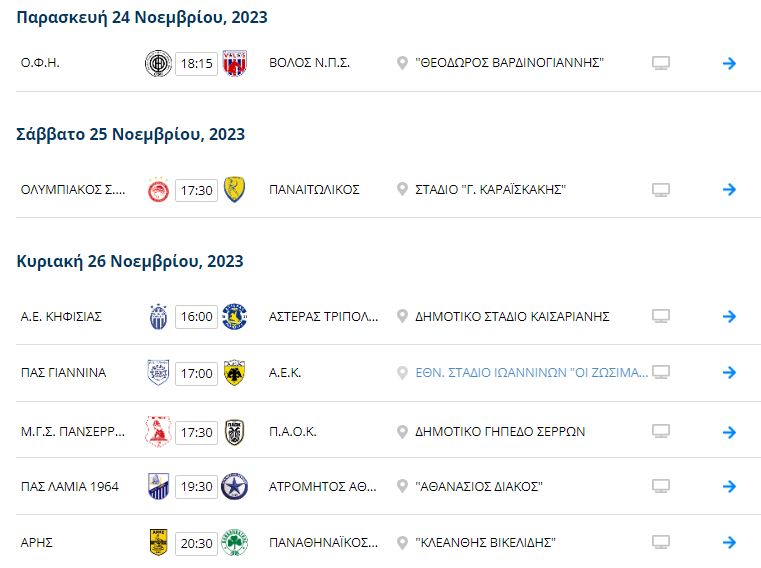The image size is (761, 568).
Task: Click the TV icon on the Olympiacos row
Action: (661, 190)
